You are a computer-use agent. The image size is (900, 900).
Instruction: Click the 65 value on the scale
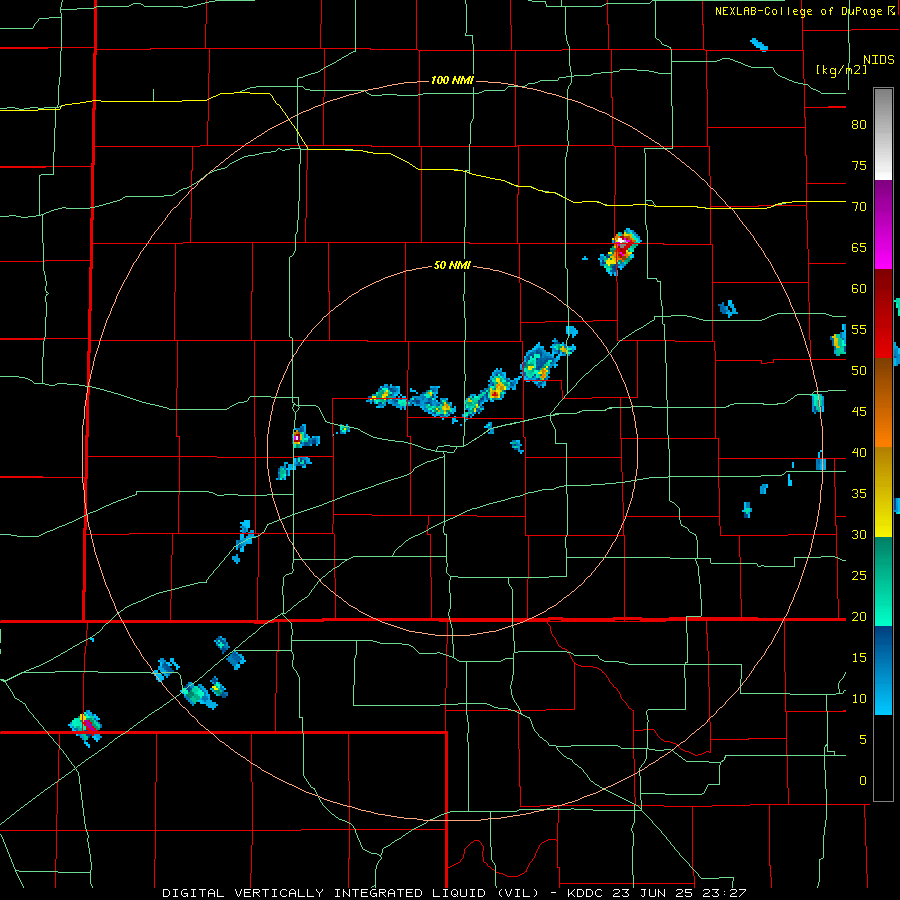[x=859, y=247]
